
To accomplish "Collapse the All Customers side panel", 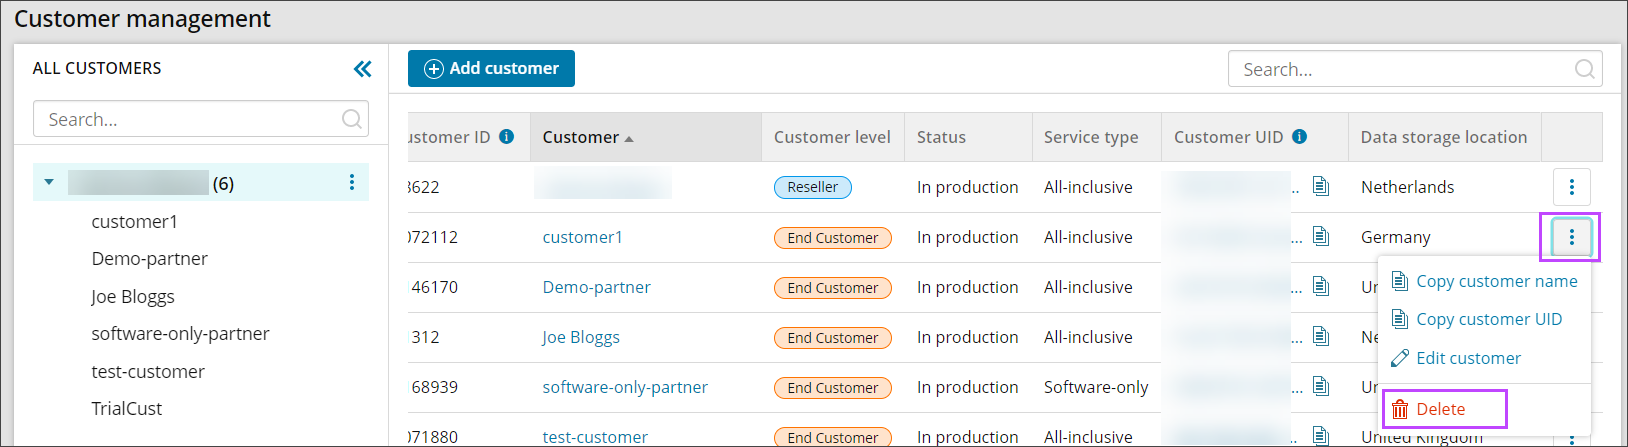I will click(x=362, y=68).
